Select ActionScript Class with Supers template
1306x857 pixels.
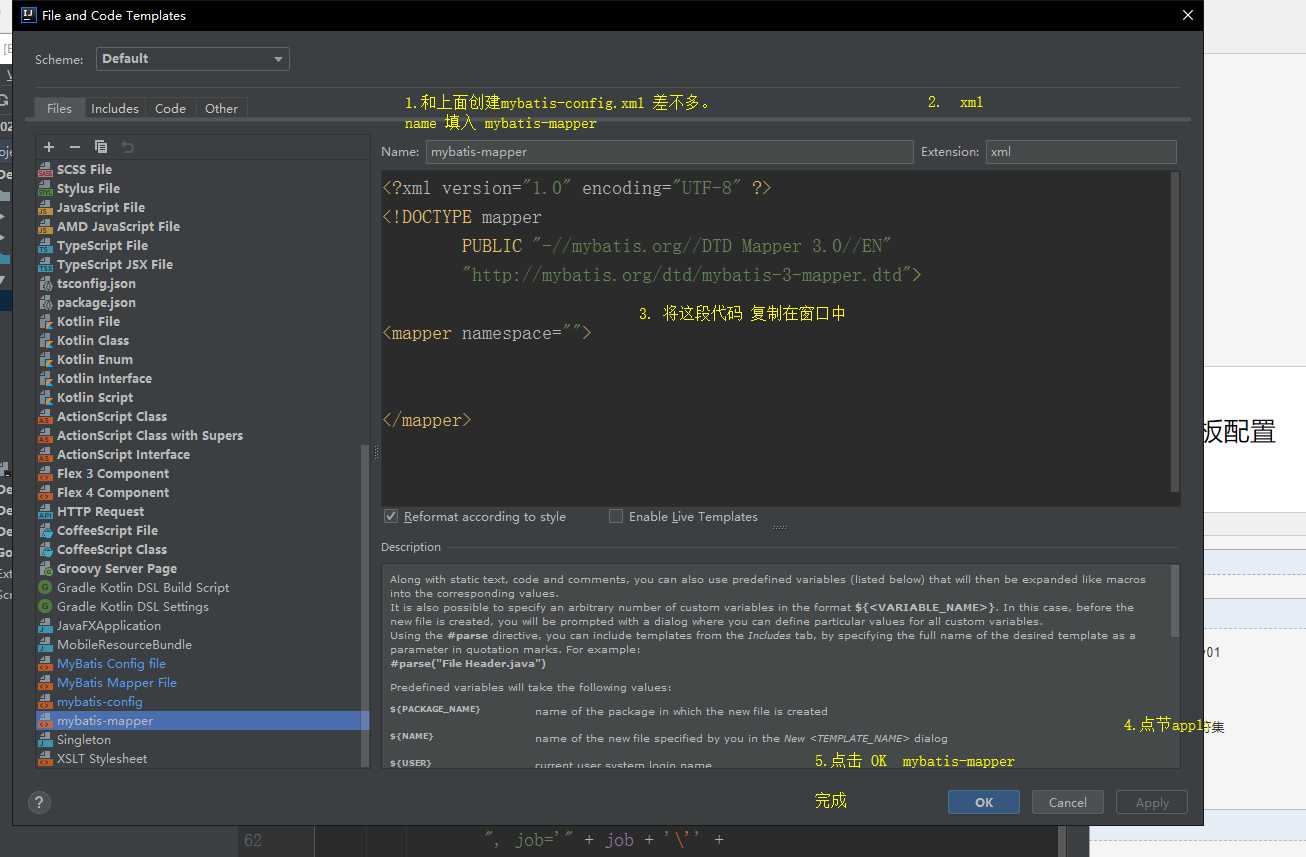pos(203,436)
